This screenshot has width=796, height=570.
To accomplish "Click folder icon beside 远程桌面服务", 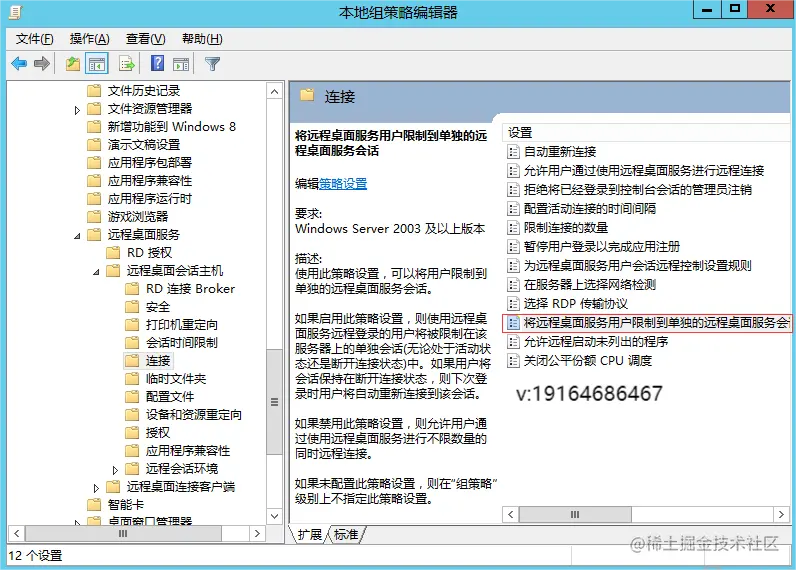I will [x=94, y=234].
